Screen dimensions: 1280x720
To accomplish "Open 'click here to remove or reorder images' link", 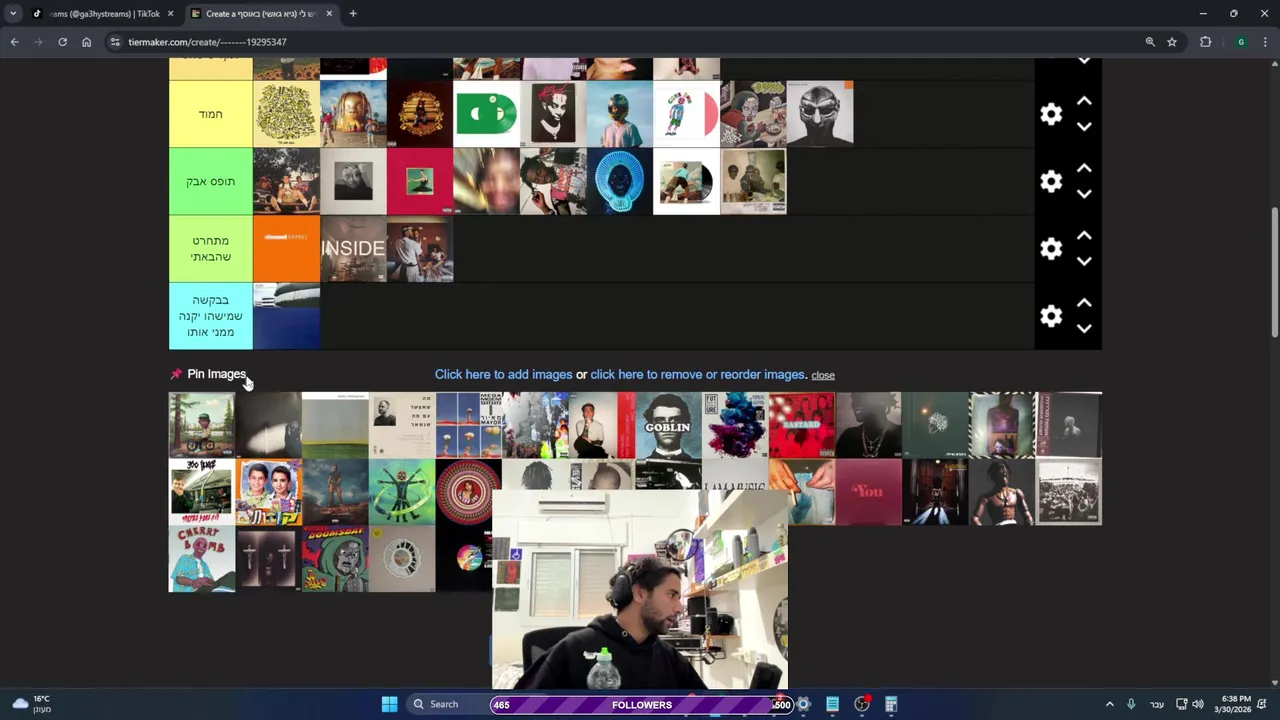I will pyautogui.click(x=697, y=374).
